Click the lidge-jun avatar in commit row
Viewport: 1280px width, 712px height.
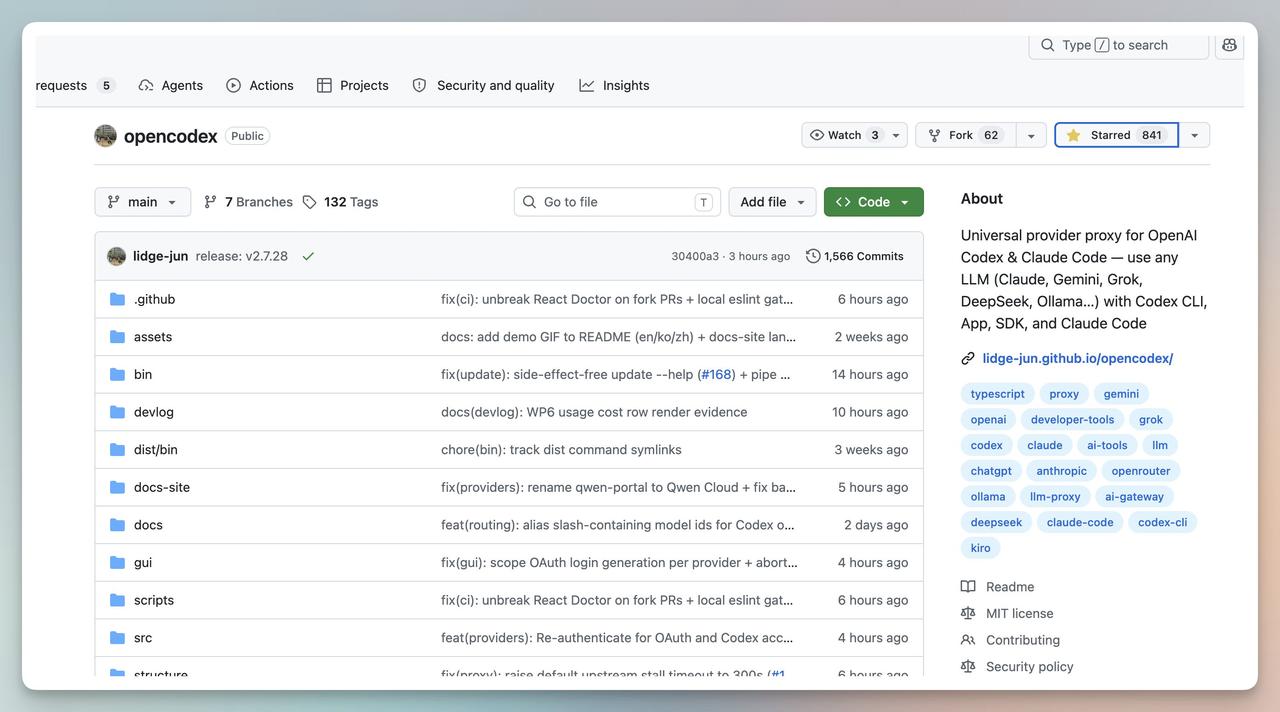click(x=117, y=256)
